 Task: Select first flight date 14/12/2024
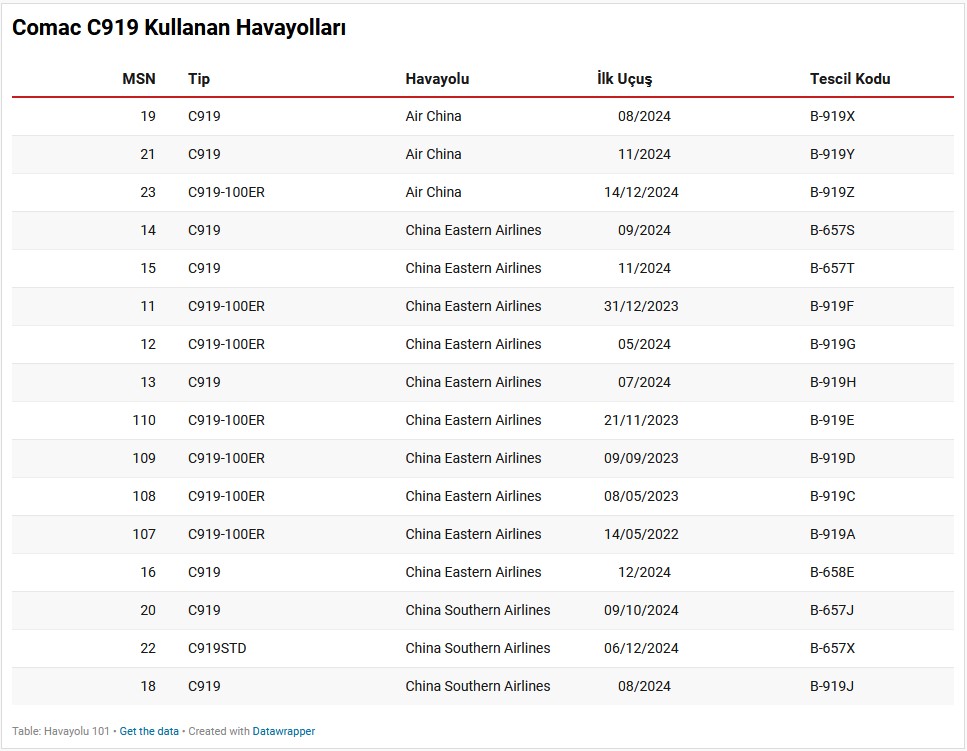click(641, 192)
